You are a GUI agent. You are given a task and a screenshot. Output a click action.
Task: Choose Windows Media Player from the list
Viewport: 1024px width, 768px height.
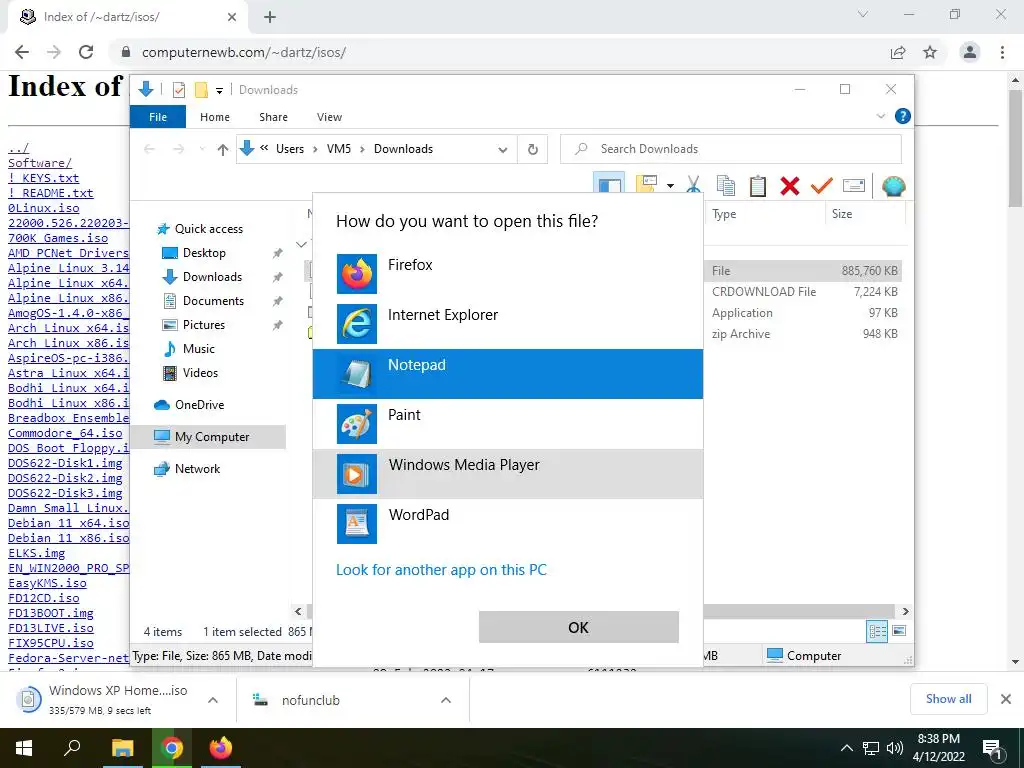(x=507, y=473)
